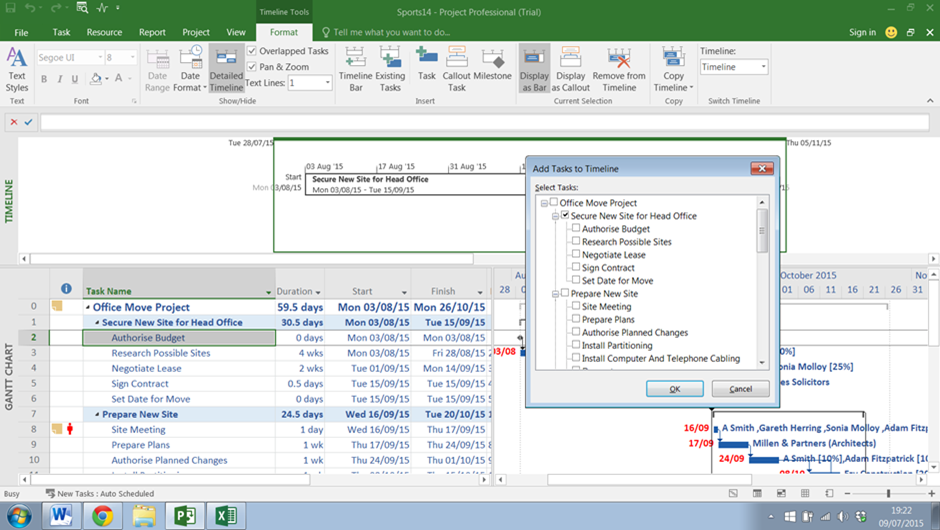Open the Switch Timeline dropdown
This screenshot has width=940, height=530.
coord(763,67)
